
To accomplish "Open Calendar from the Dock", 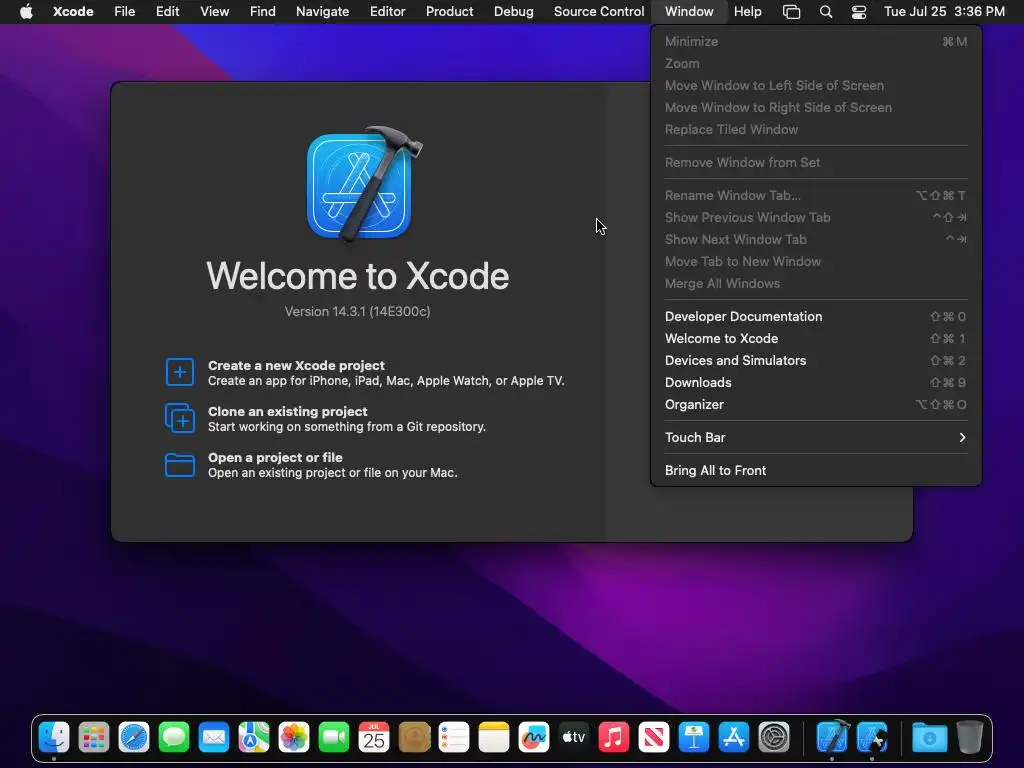I will [x=374, y=738].
